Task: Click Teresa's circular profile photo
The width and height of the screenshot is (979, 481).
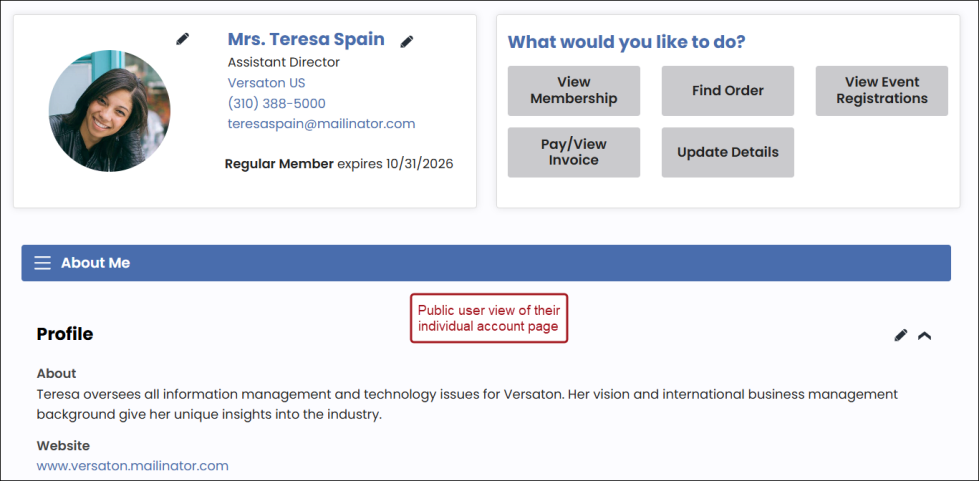Action: [x=109, y=111]
